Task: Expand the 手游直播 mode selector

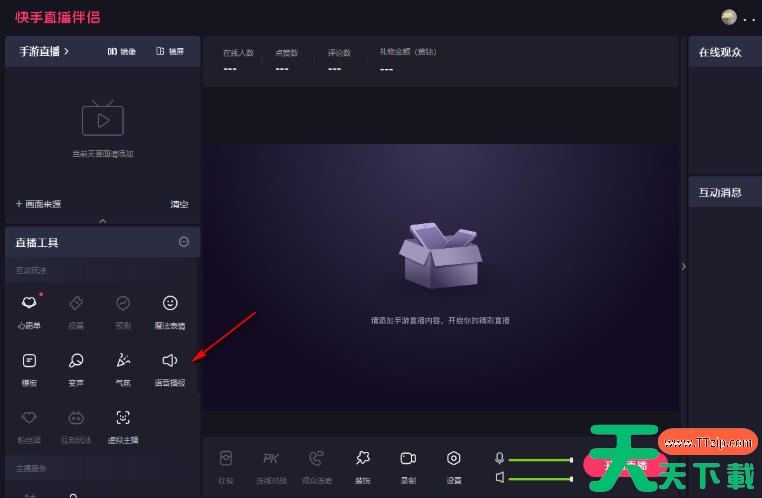Action: point(44,51)
